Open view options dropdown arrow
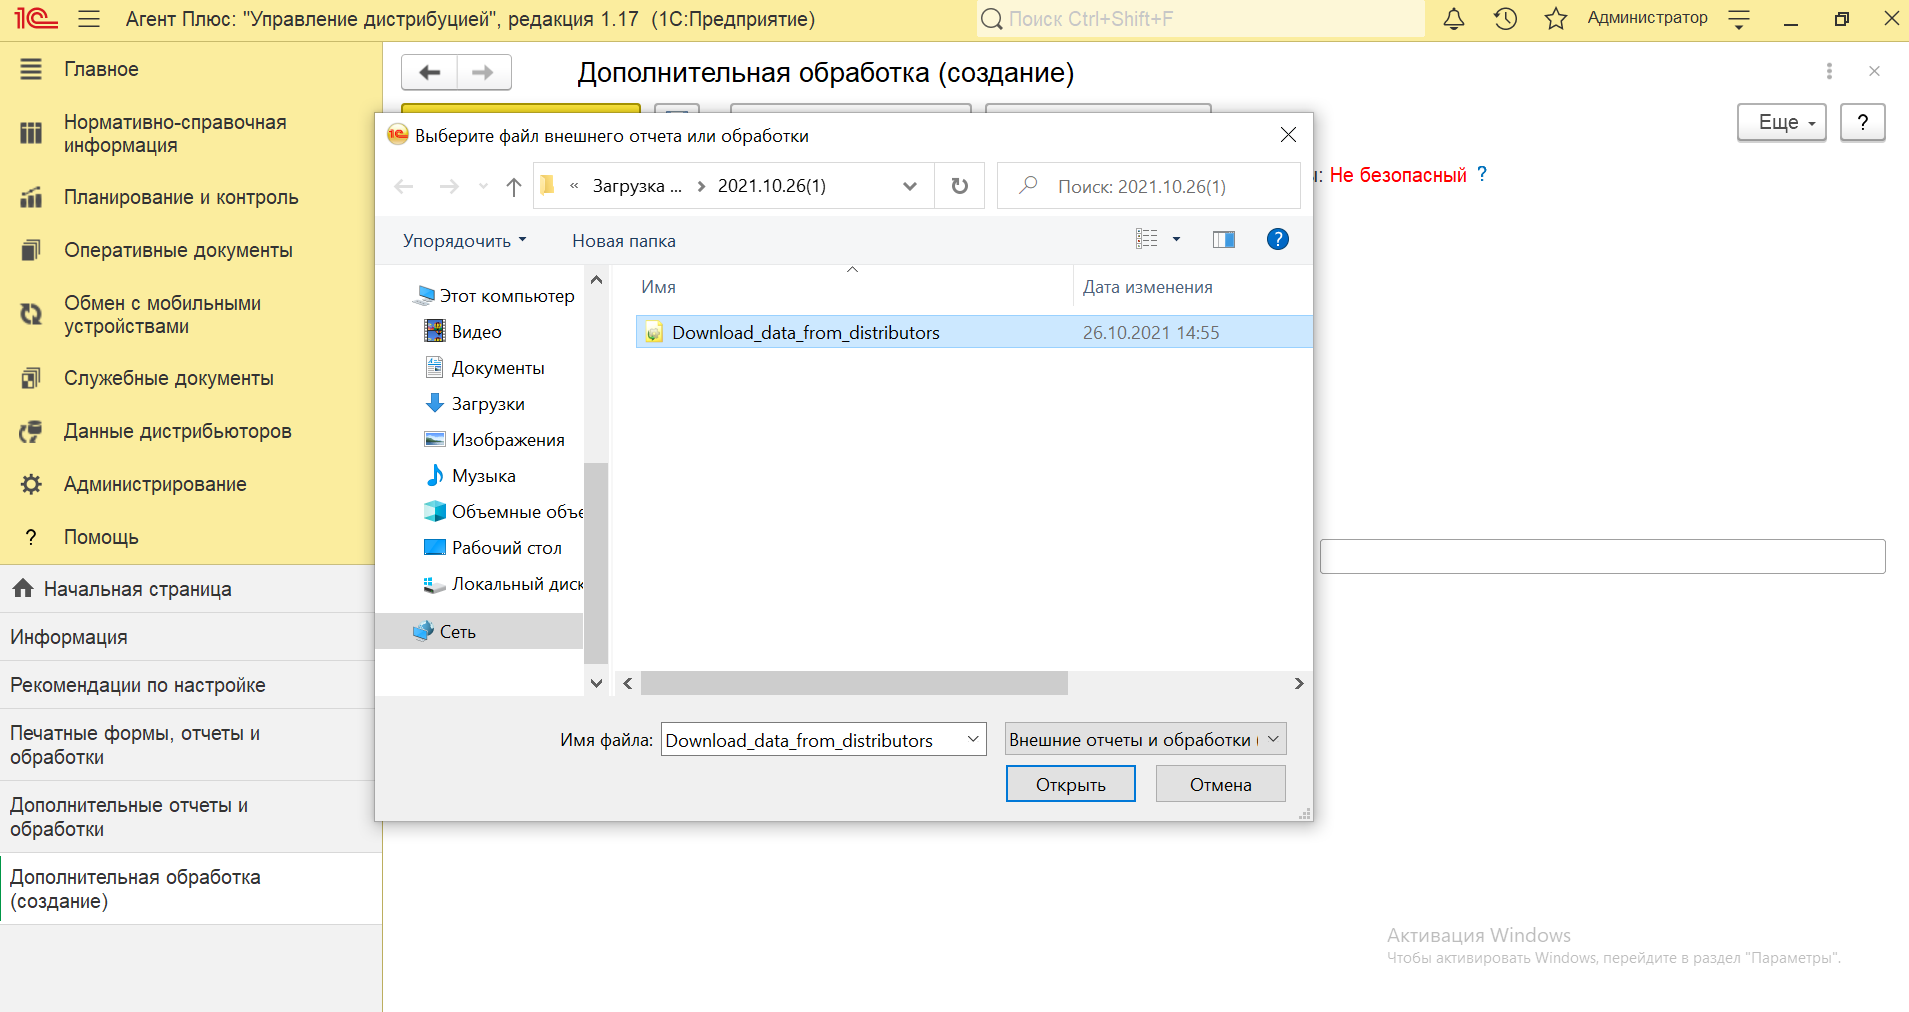 pyautogui.click(x=1176, y=239)
